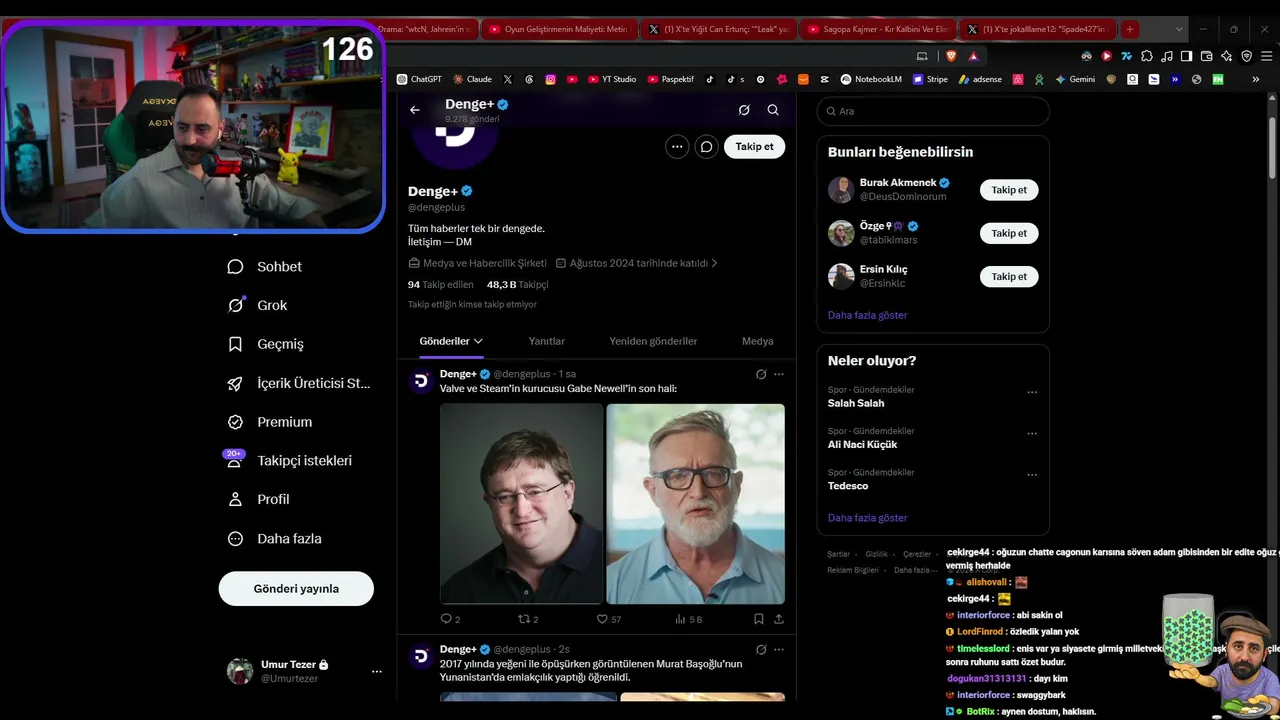
Task: Open Takipçi istekleri in the sidebar
Action: coord(290,461)
